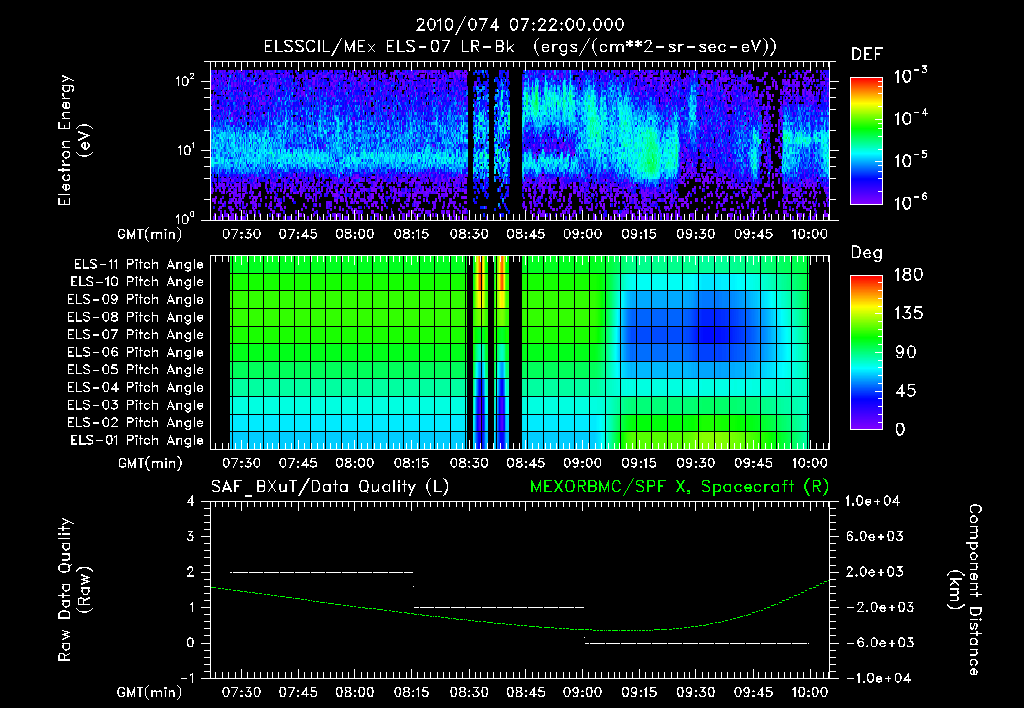Click the Raw Data Quality (Raw) axis label
The image size is (1024, 708).
pyautogui.click(x=74, y=590)
